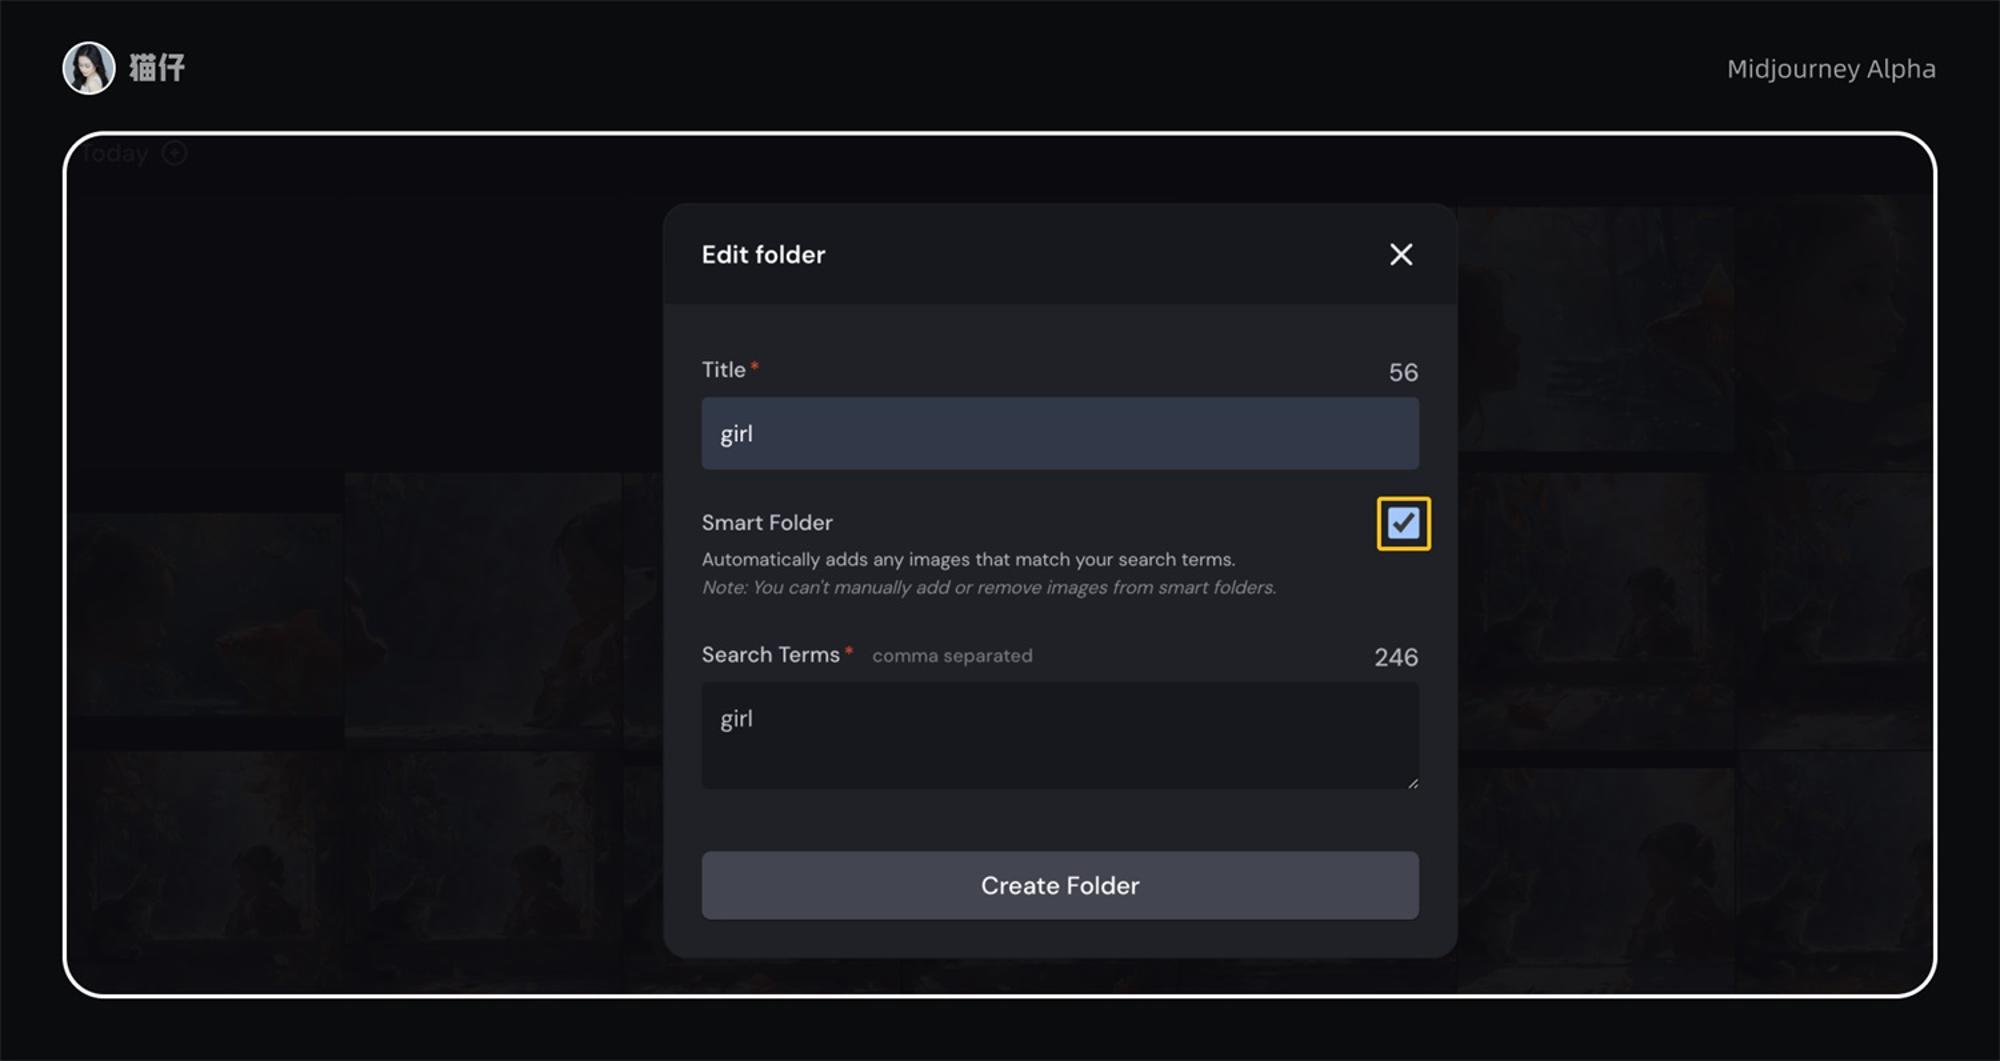Click the plus icon beside Today
Image resolution: width=2000 pixels, height=1061 pixels.
tap(175, 153)
